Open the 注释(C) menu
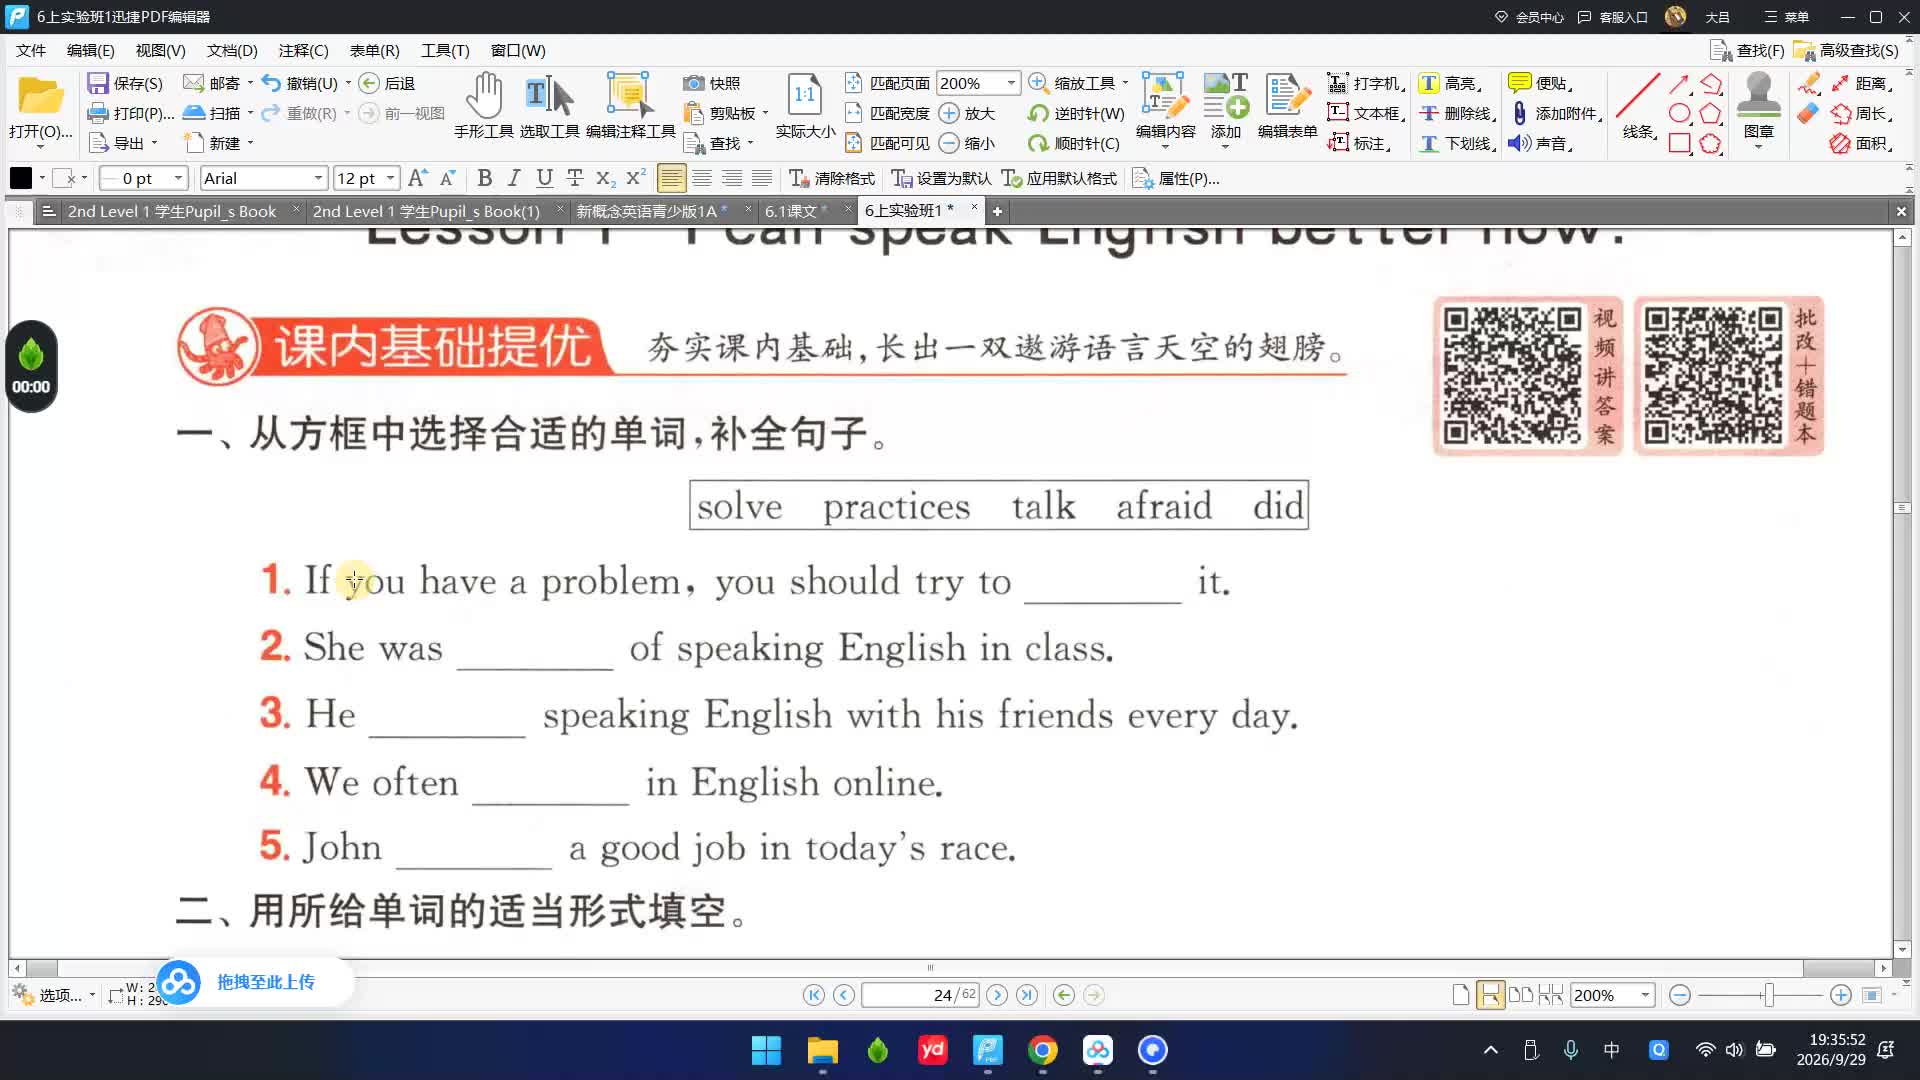This screenshot has width=1920, height=1080. point(303,50)
